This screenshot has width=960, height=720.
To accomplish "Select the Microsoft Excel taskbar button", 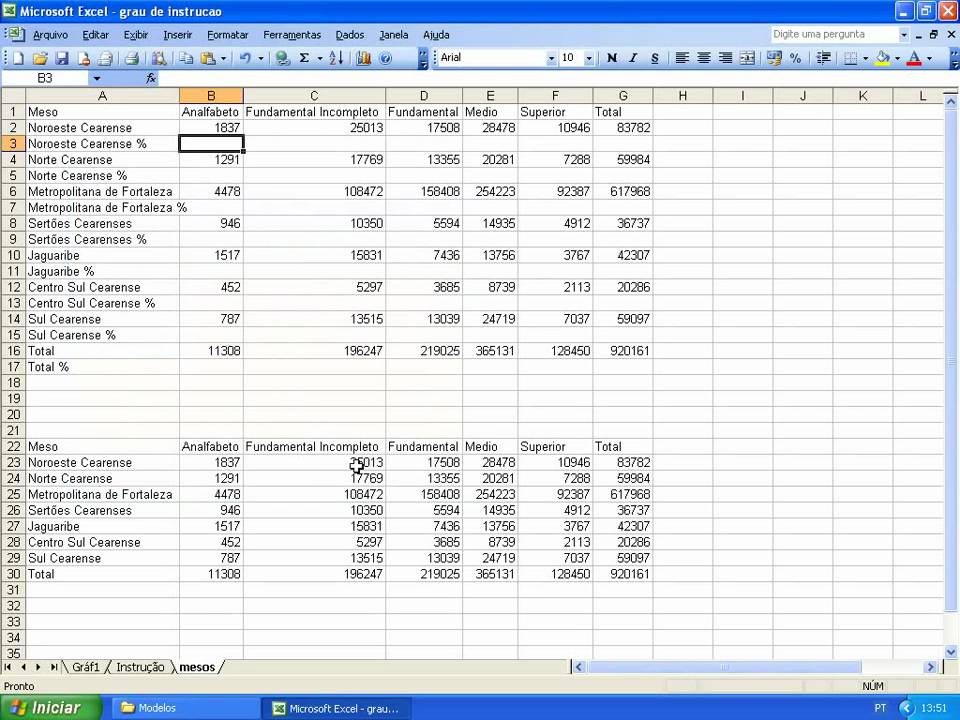I will [337, 708].
